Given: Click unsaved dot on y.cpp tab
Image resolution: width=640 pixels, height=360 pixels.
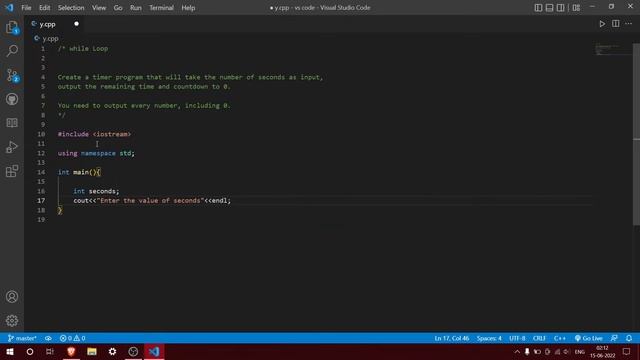Looking at the screenshot, I should coord(76,24).
